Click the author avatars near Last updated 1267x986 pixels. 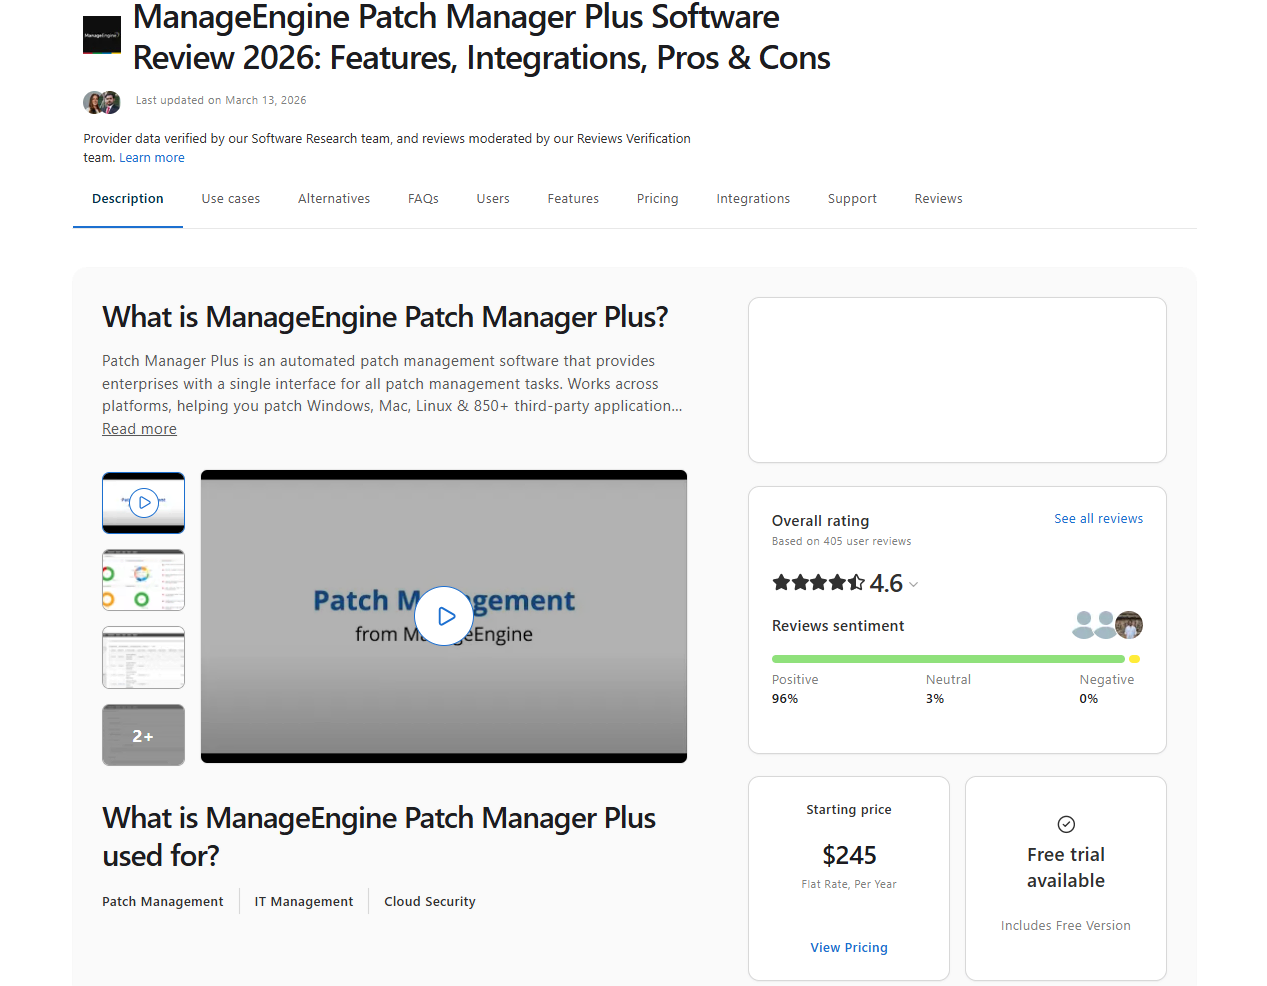[102, 102]
